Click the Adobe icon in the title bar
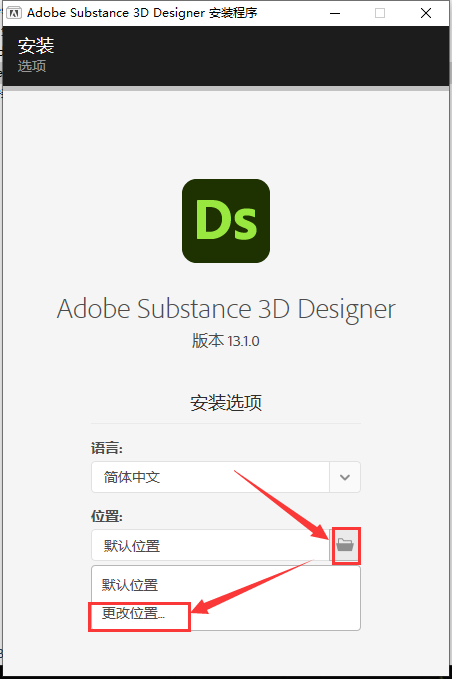Viewport: 452px width, 679px height. pos(14,13)
